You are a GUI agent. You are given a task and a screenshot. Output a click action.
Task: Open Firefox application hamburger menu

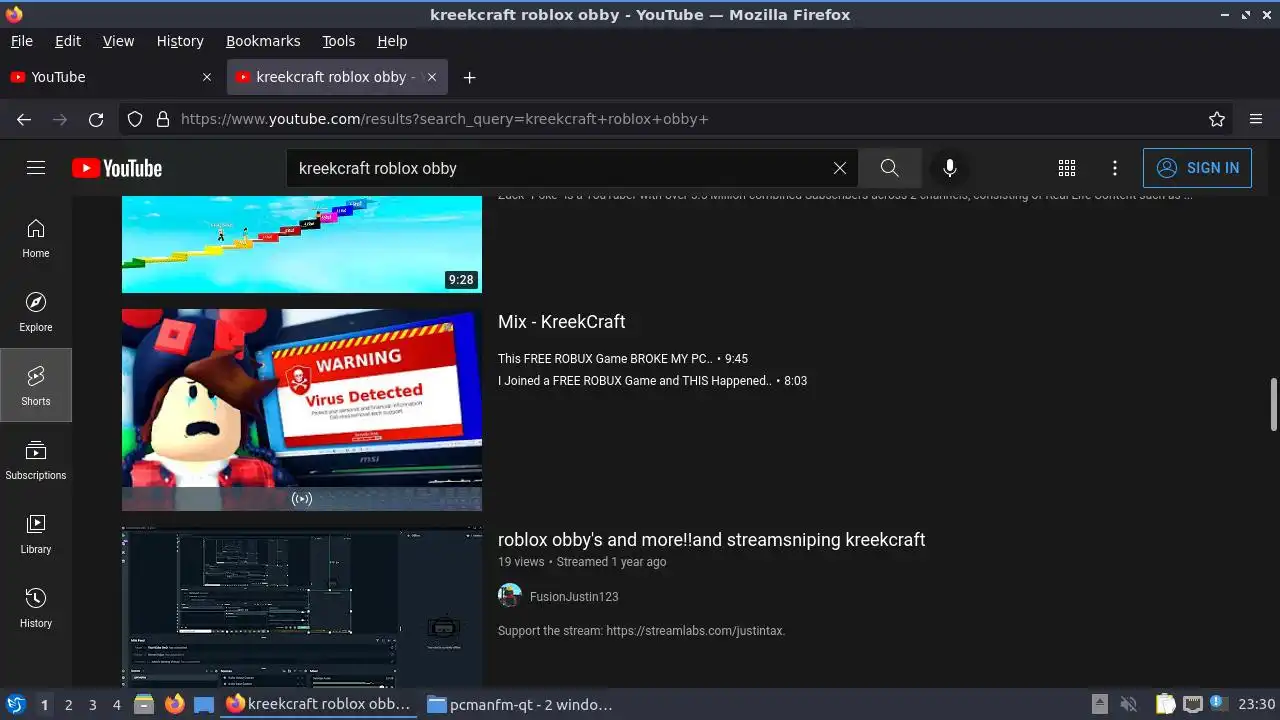1256,119
